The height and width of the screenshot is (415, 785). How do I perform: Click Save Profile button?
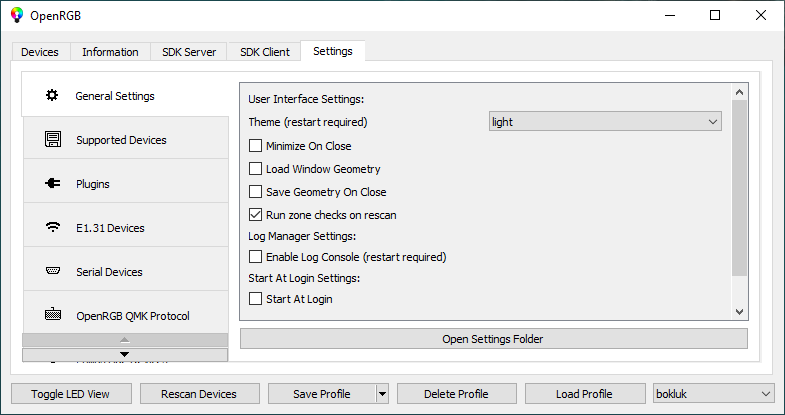point(321,394)
